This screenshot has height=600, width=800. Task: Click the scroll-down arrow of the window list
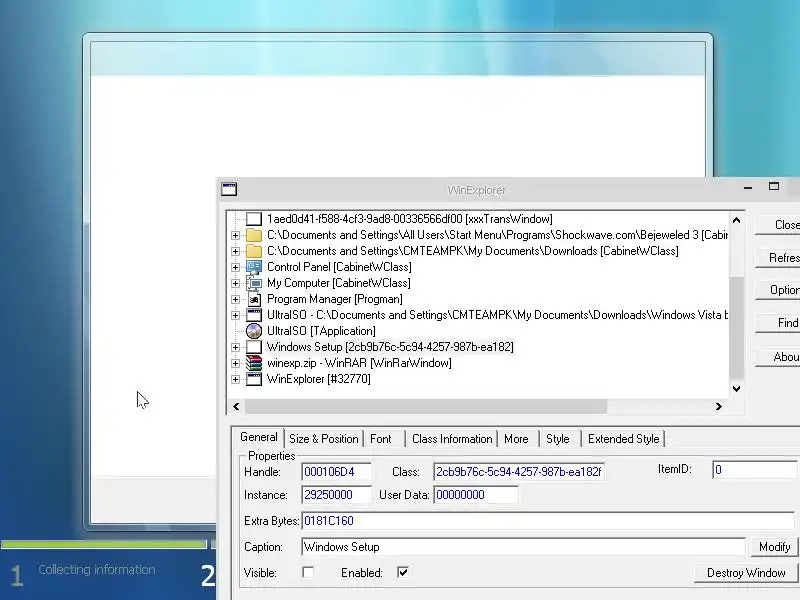pos(736,389)
